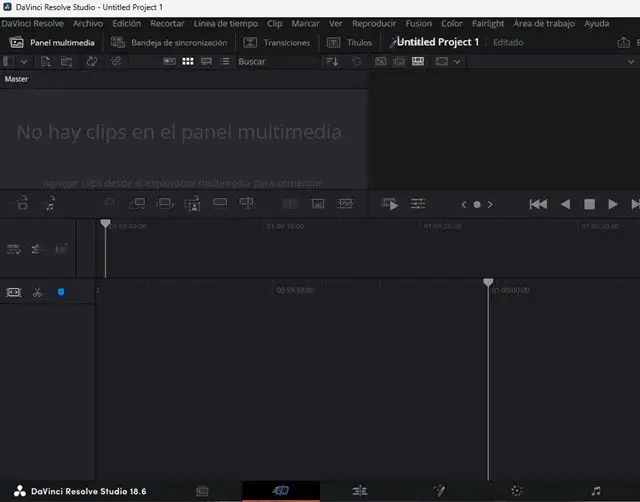Open the Archivo menu
Screen dimensions: 640x502
click(x=88, y=24)
